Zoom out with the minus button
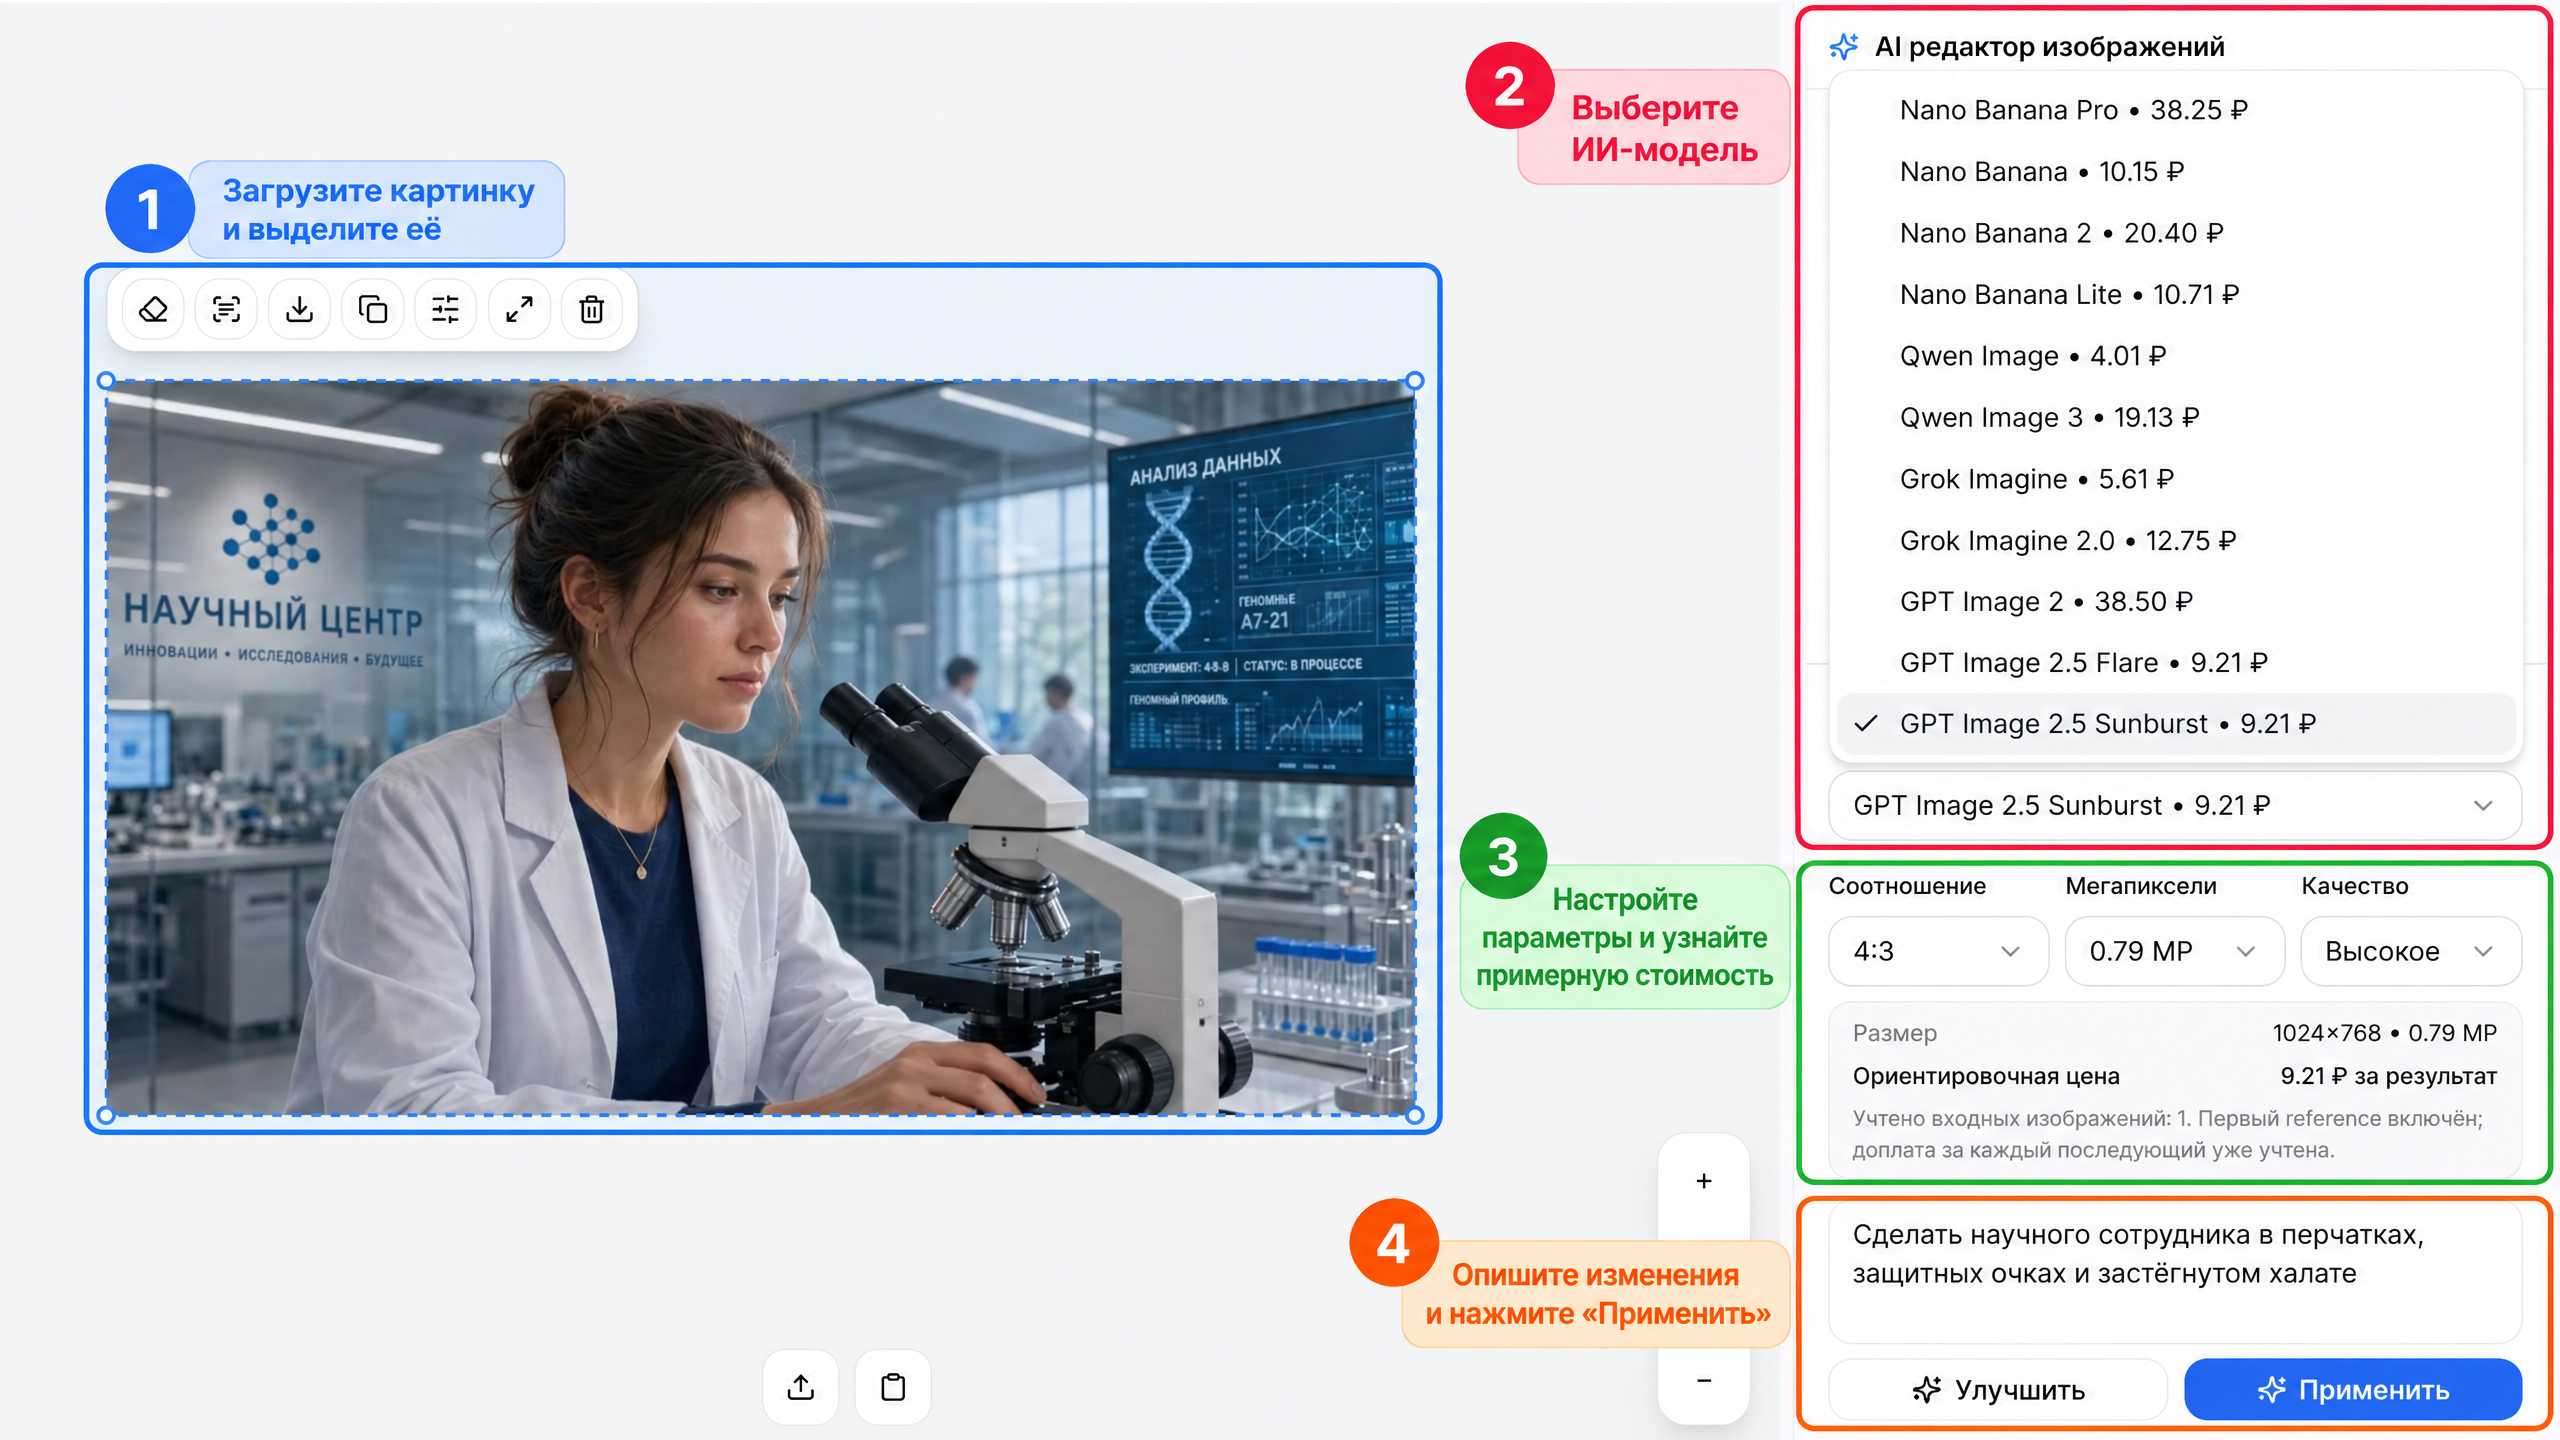The height and width of the screenshot is (1440, 2560). tap(1704, 1381)
